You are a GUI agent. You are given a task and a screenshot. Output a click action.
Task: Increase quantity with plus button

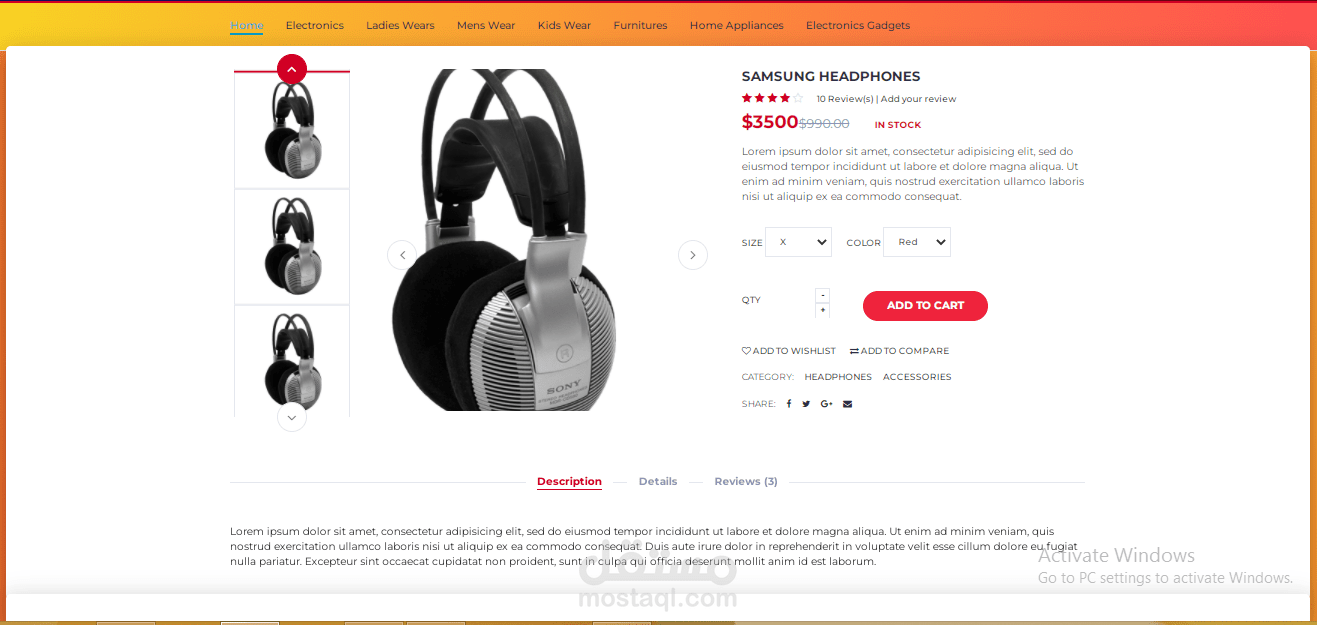pos(822,310)
